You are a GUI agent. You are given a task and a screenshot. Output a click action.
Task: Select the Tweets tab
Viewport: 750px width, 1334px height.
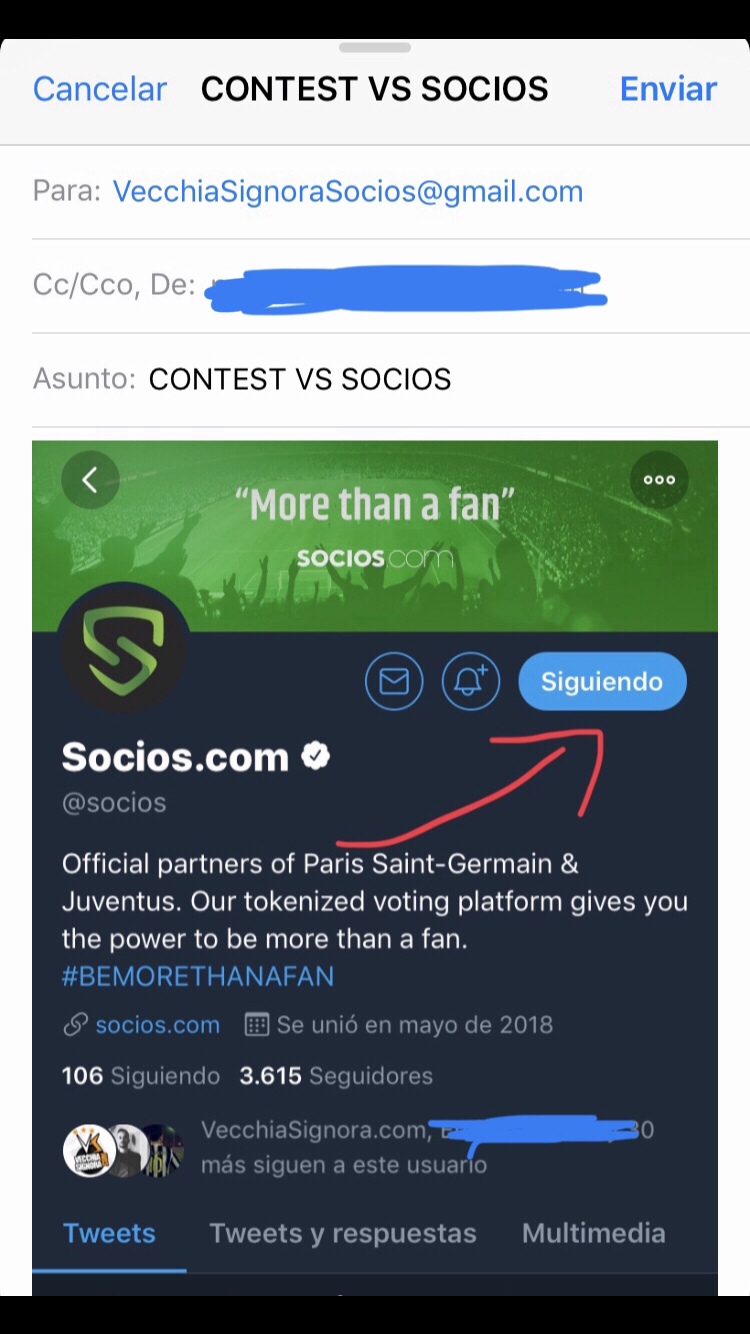click(x=109, y=1233)
